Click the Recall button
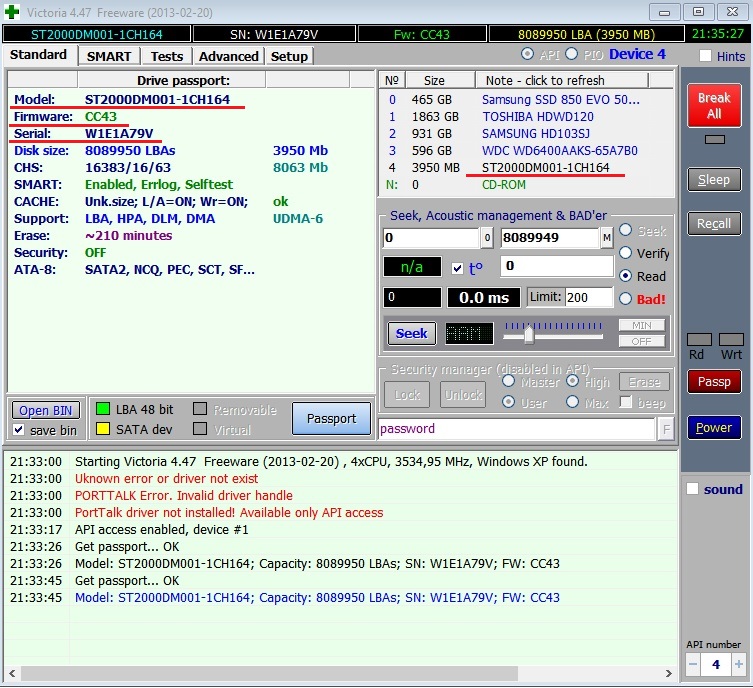 [x=714, y=224]
